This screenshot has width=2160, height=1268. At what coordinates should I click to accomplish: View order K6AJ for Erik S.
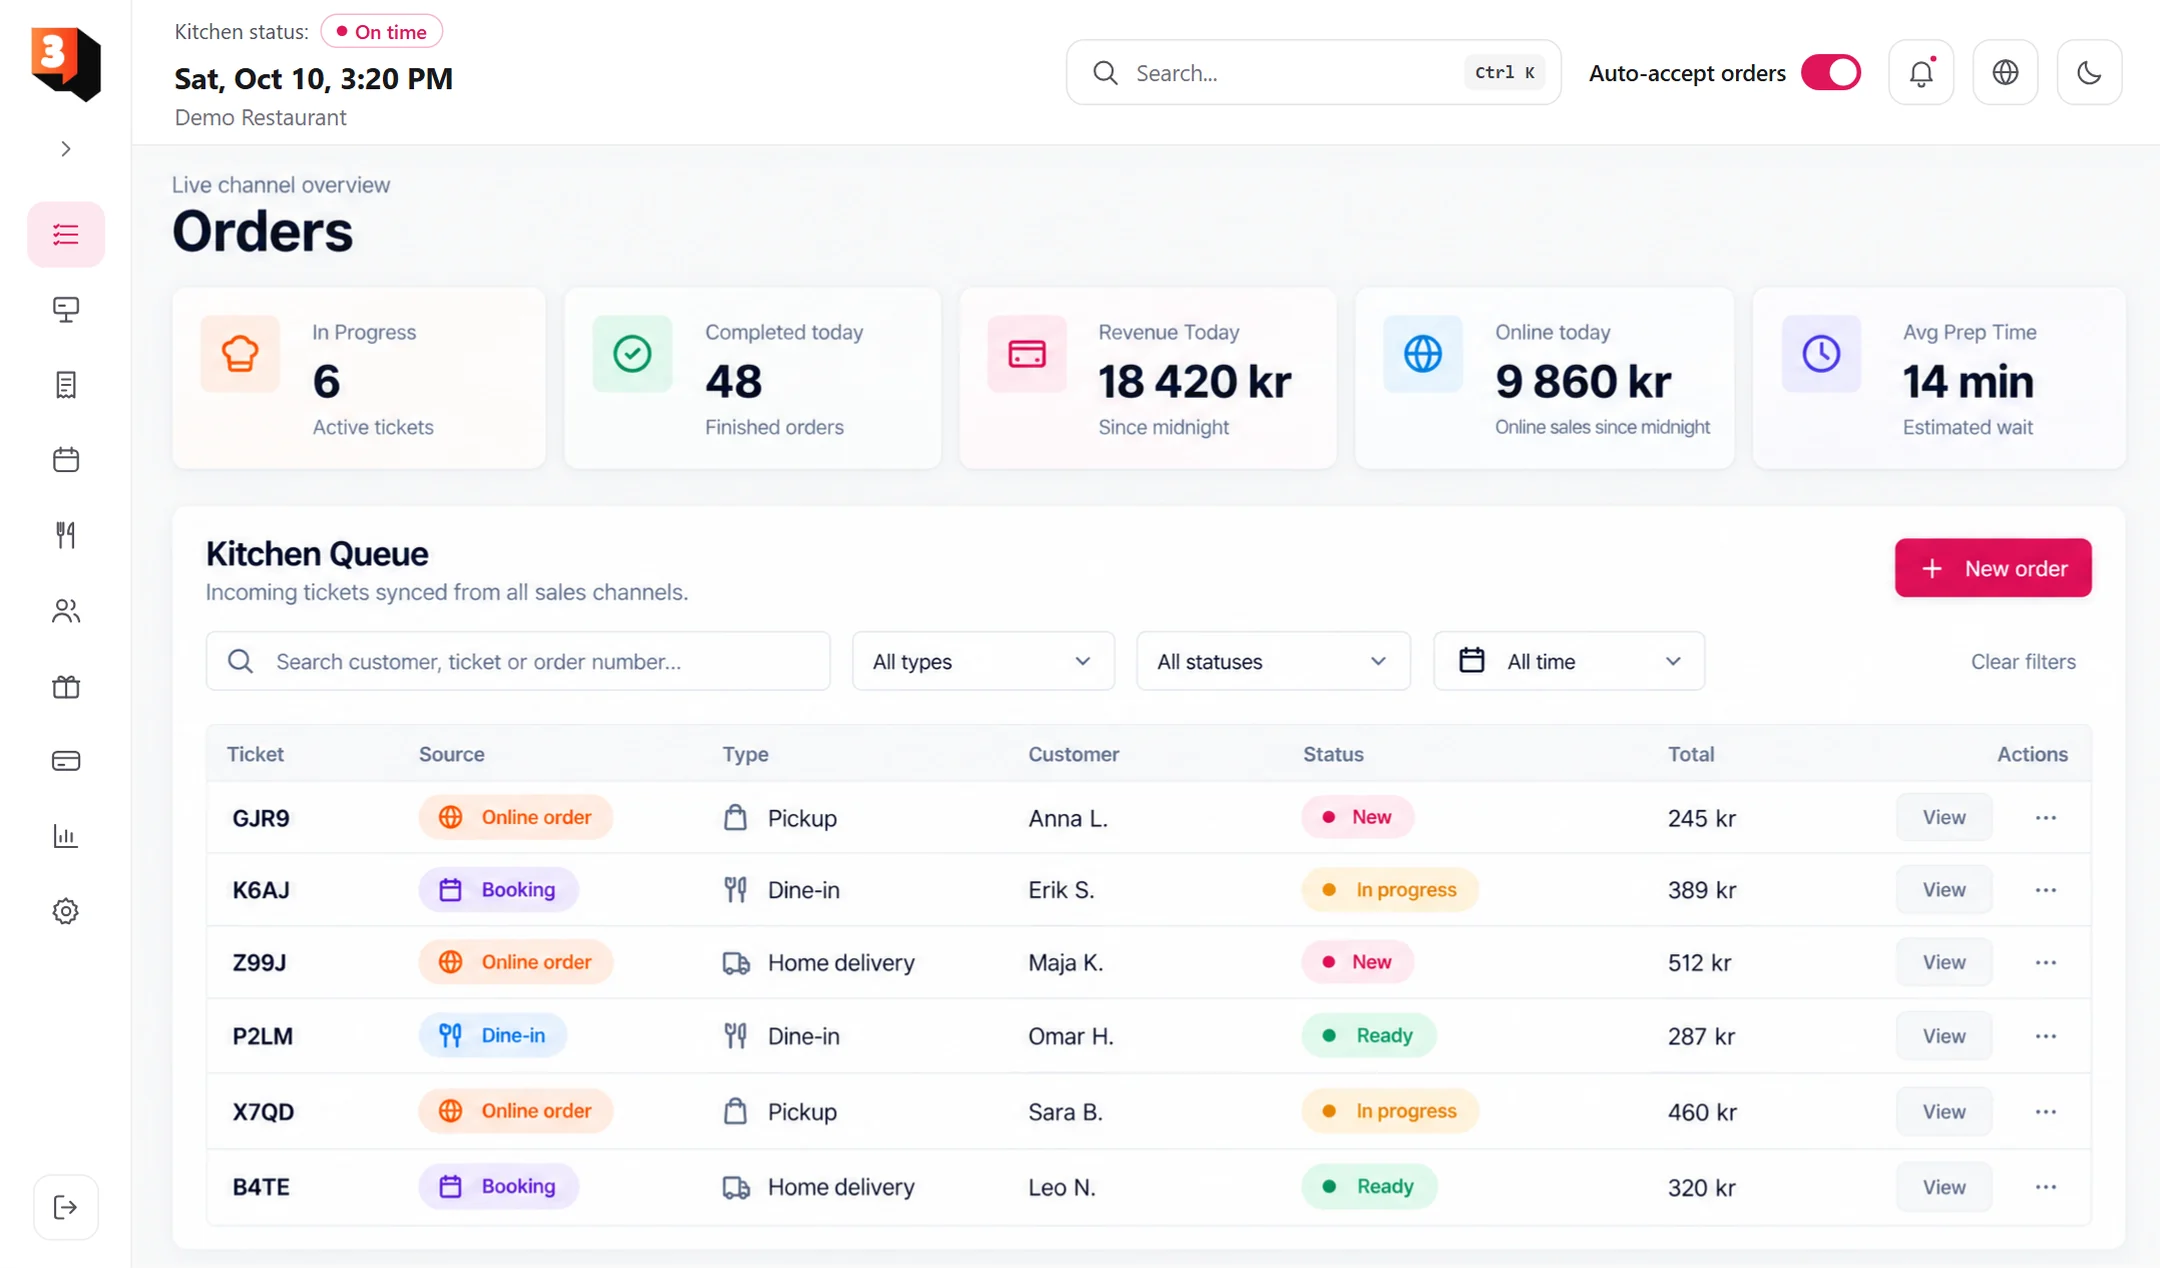1944,889
